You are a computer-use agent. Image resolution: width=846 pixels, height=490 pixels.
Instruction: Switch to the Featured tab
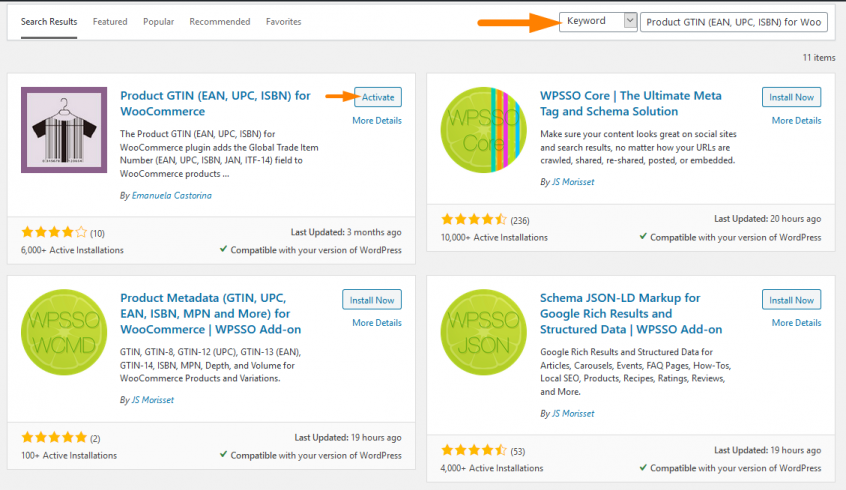point(110,22)
